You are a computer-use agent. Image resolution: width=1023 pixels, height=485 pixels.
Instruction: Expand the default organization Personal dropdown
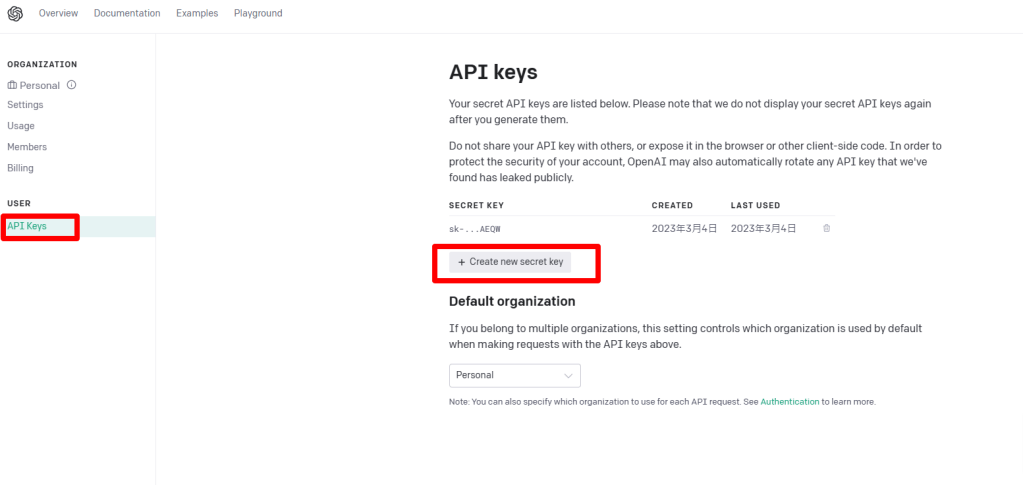point(514,375)
